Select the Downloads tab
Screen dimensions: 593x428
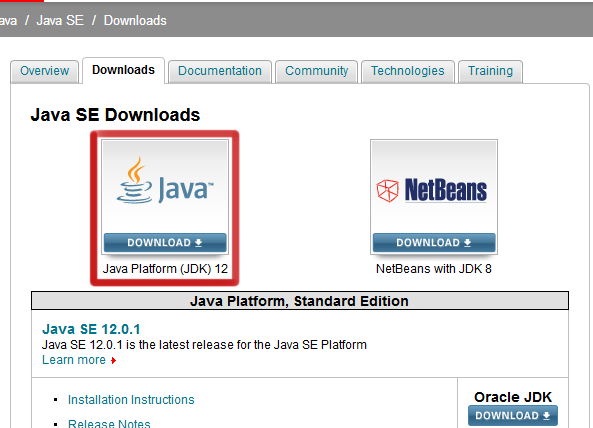[123, 70]
